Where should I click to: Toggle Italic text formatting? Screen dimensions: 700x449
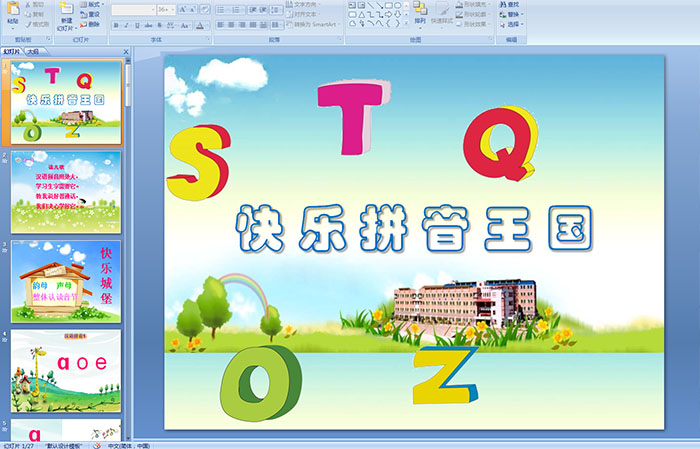[125, 24]
